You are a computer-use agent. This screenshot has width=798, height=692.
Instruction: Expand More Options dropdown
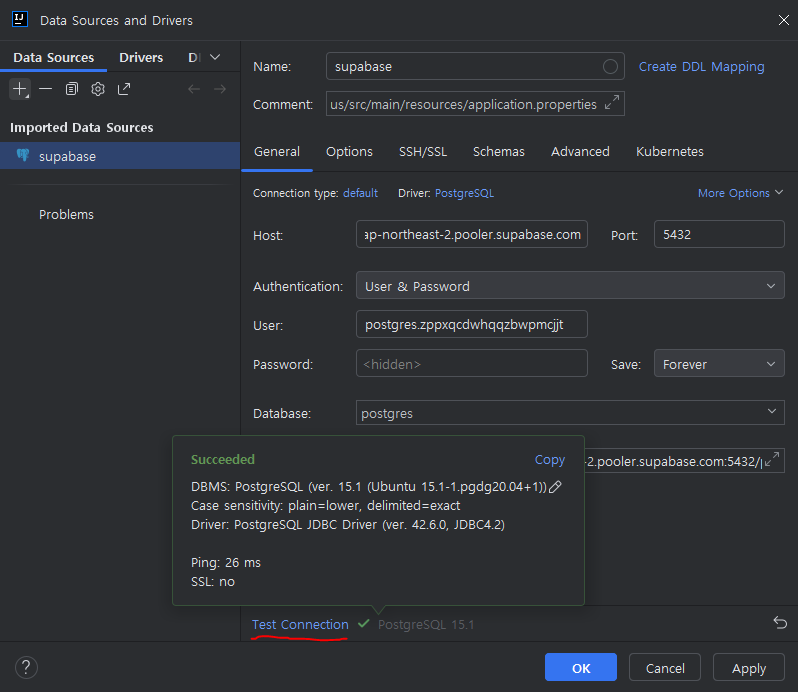point(740,193)
